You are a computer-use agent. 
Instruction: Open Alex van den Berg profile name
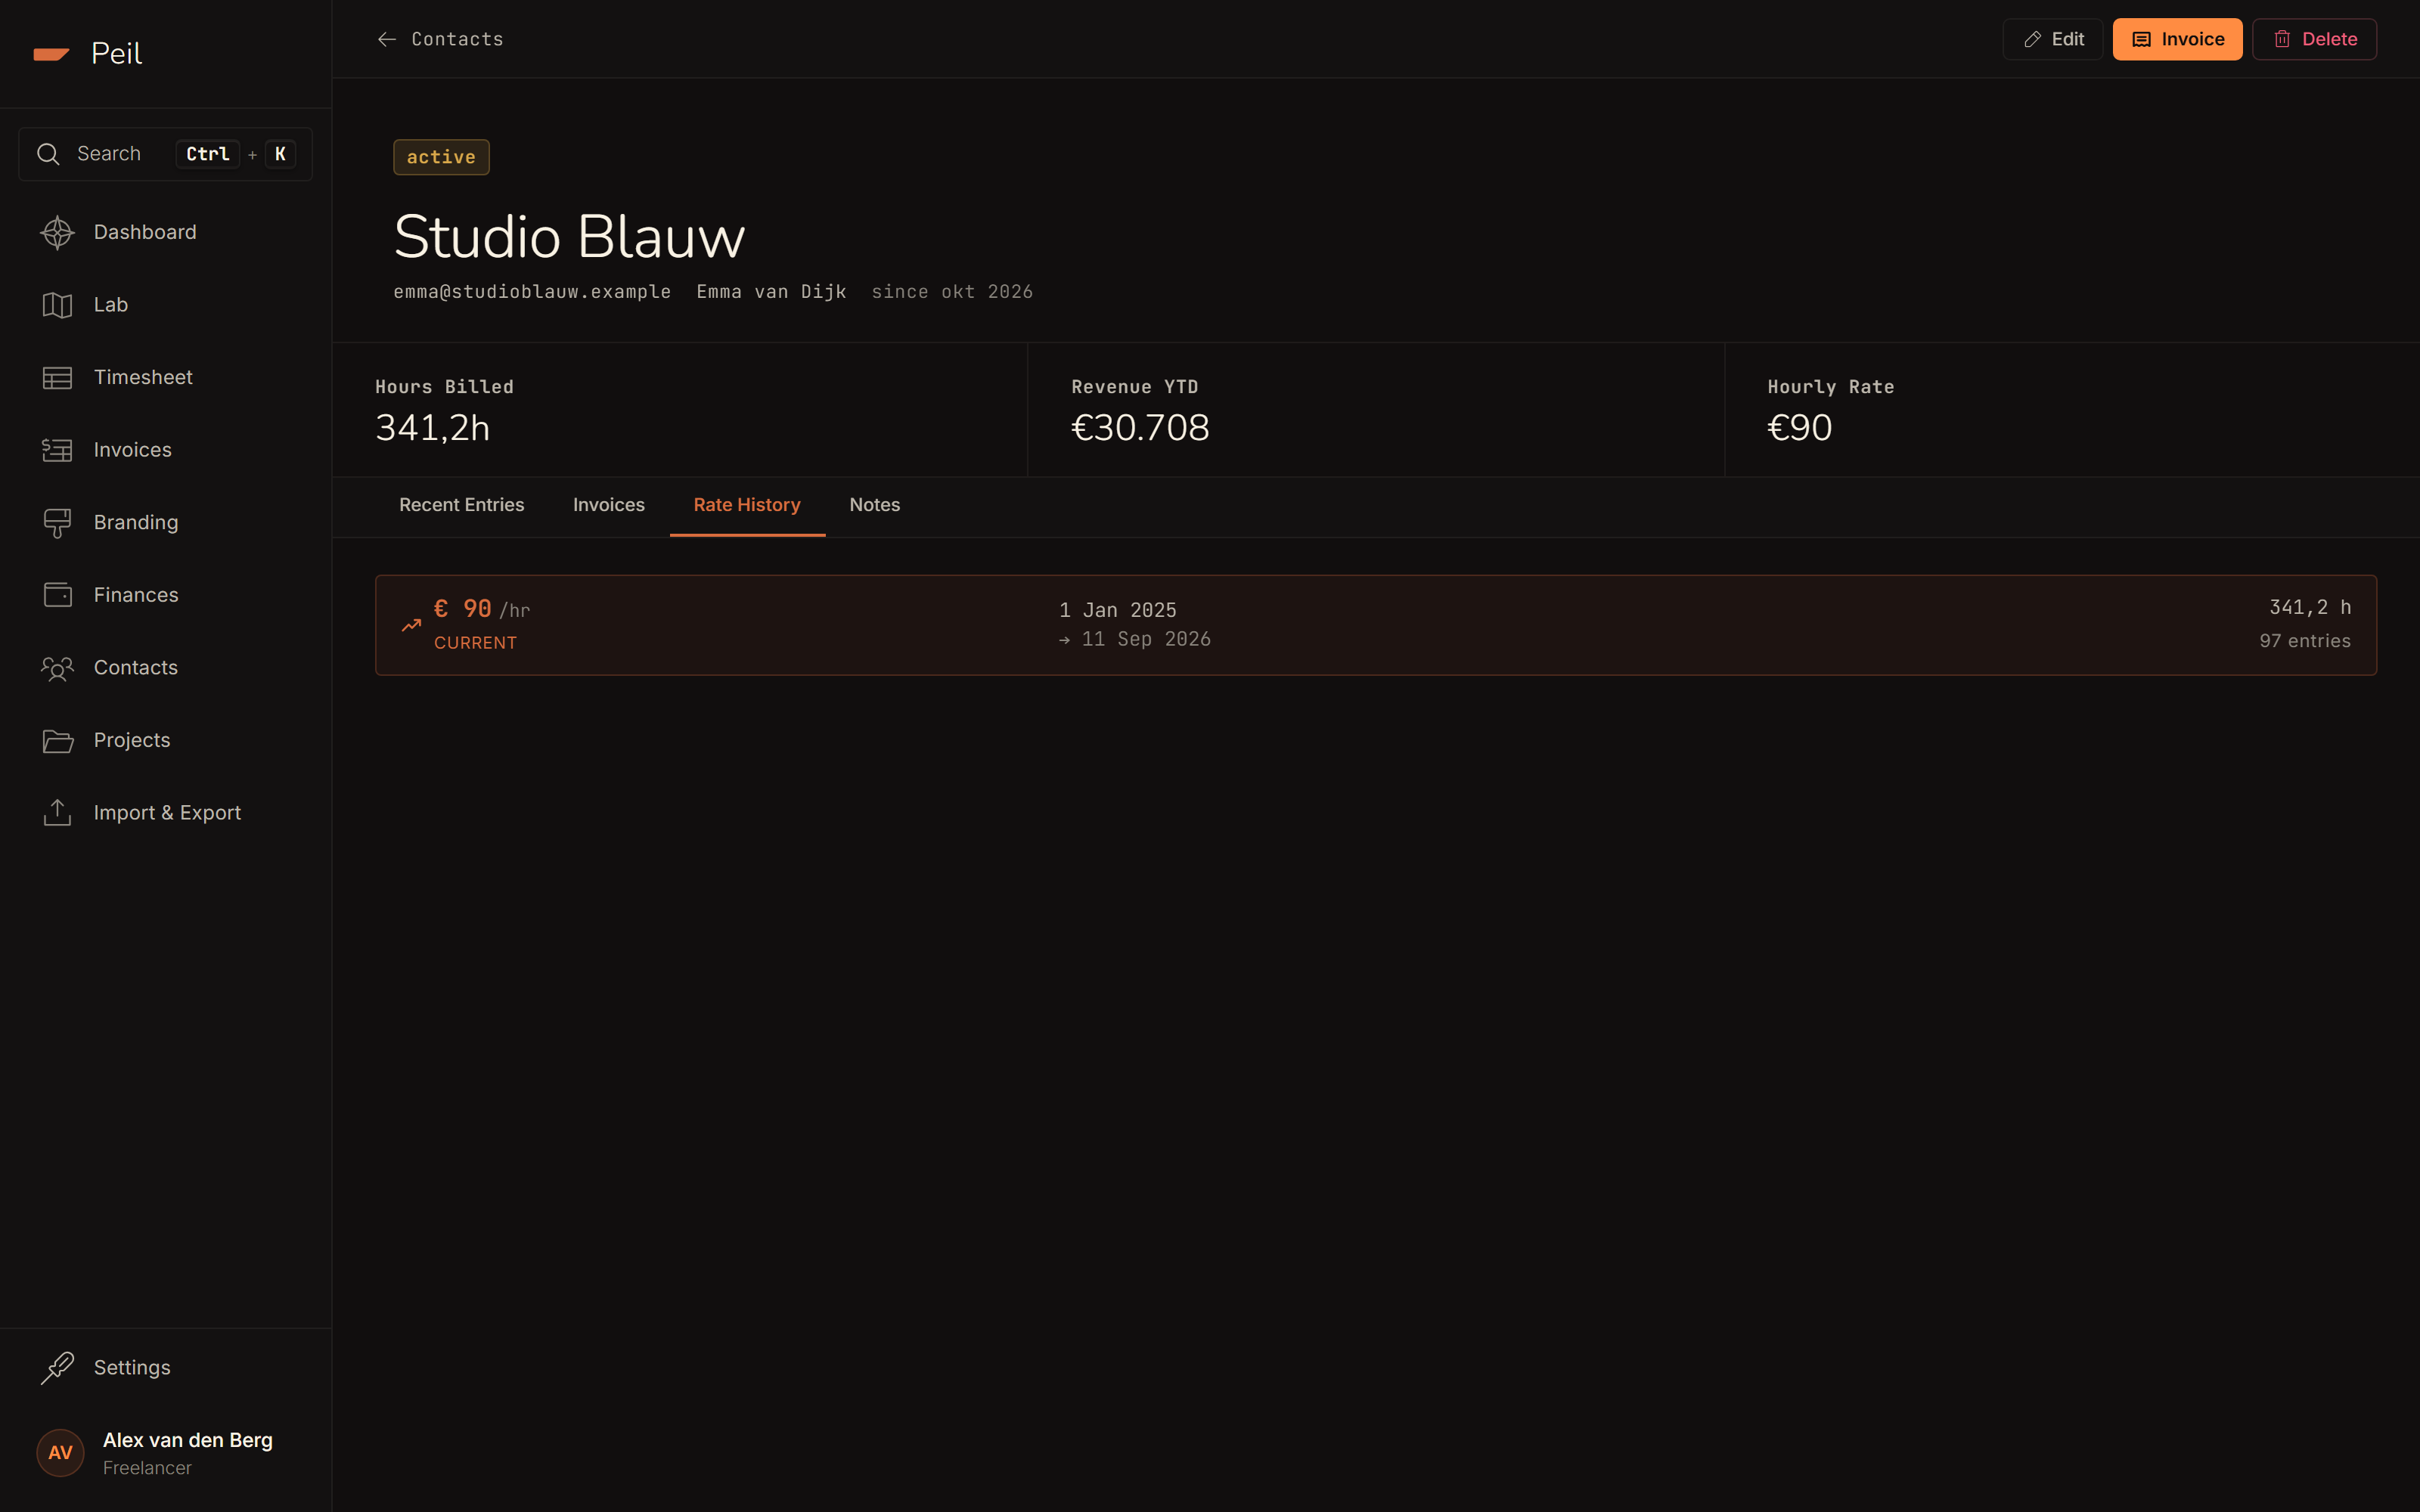tap(188, 1440)
